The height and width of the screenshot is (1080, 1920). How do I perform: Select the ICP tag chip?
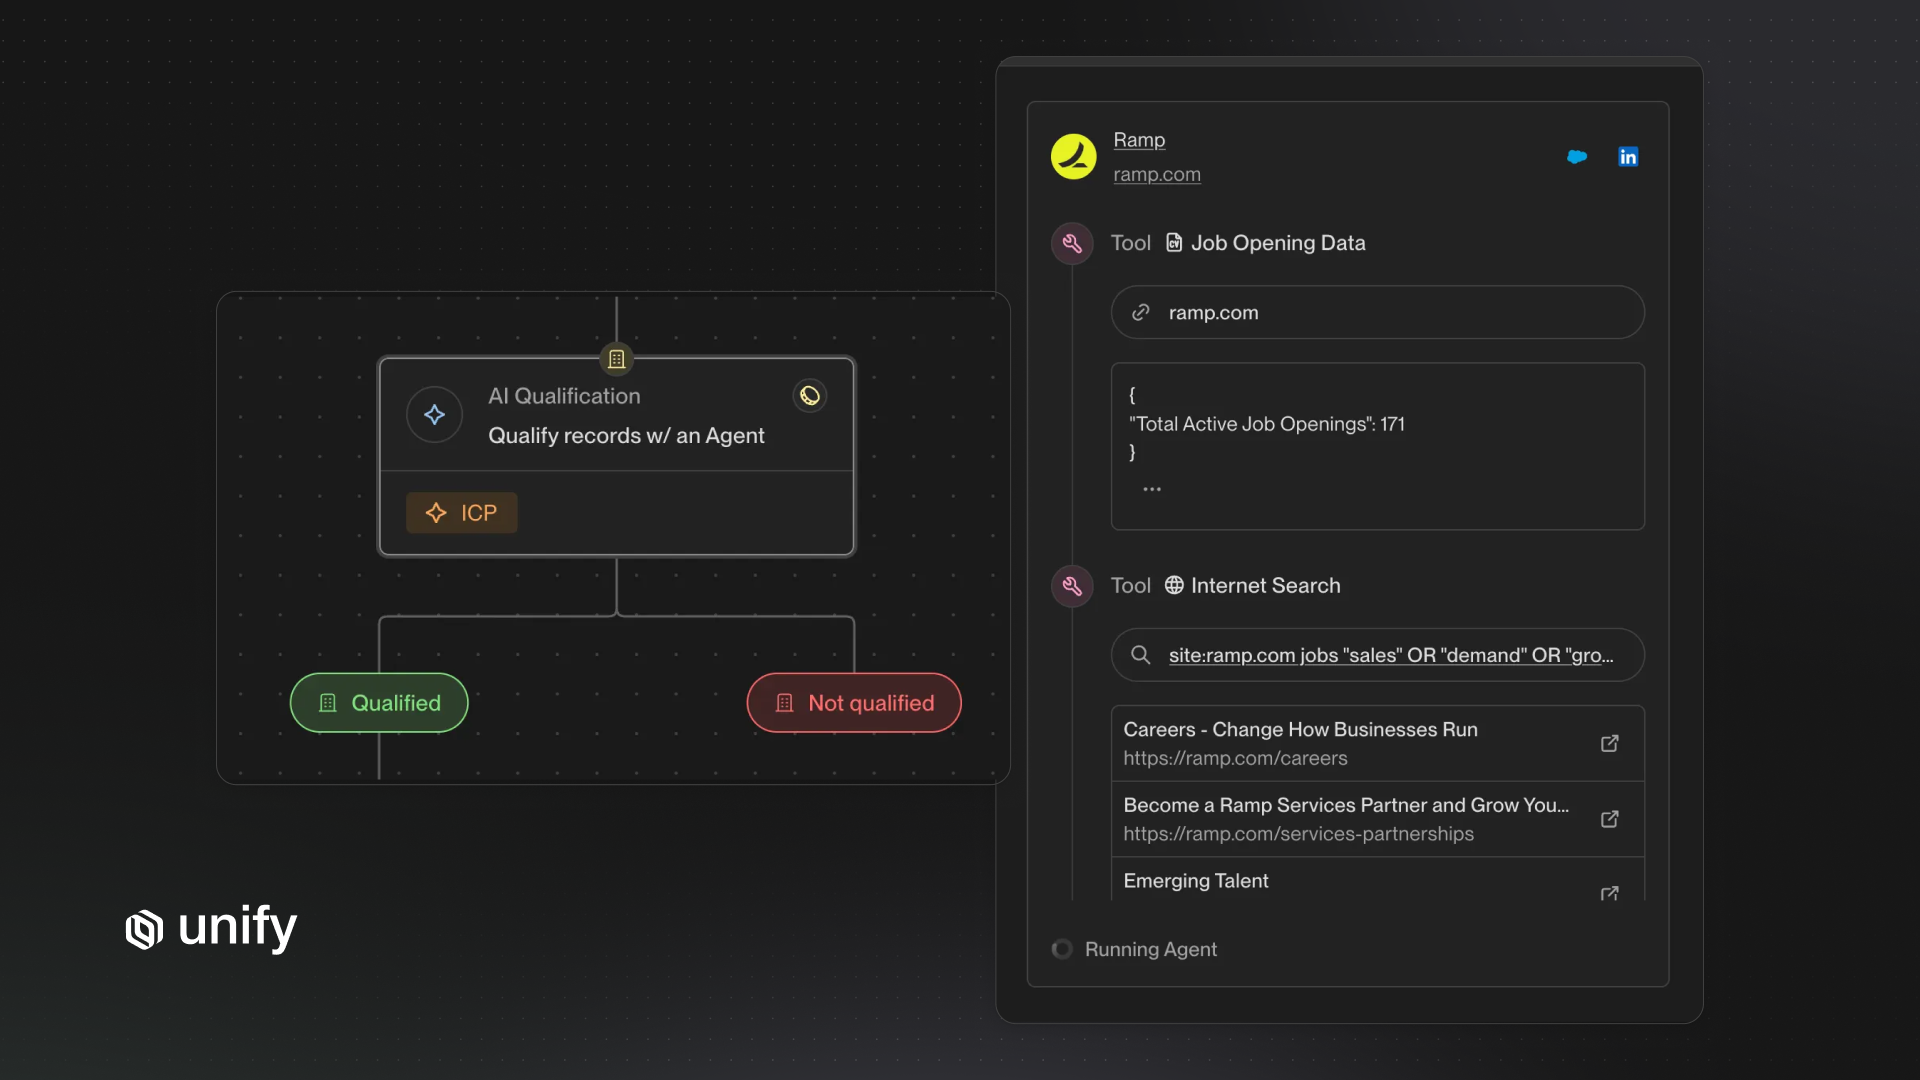coord(462,513)
